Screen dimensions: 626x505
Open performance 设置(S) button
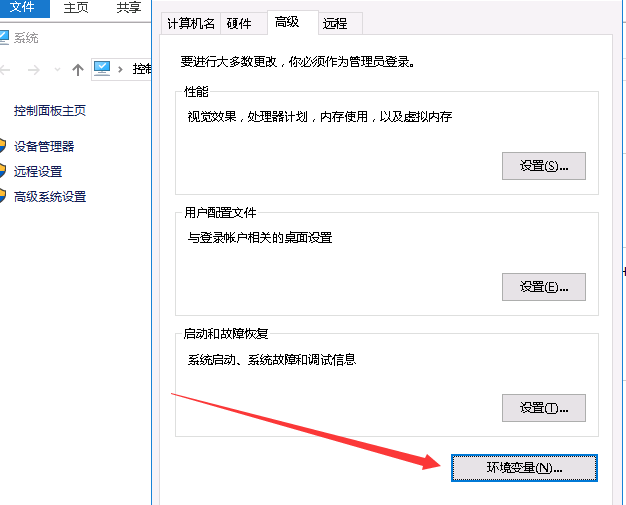pyautogui.click(x=543, y=166)
